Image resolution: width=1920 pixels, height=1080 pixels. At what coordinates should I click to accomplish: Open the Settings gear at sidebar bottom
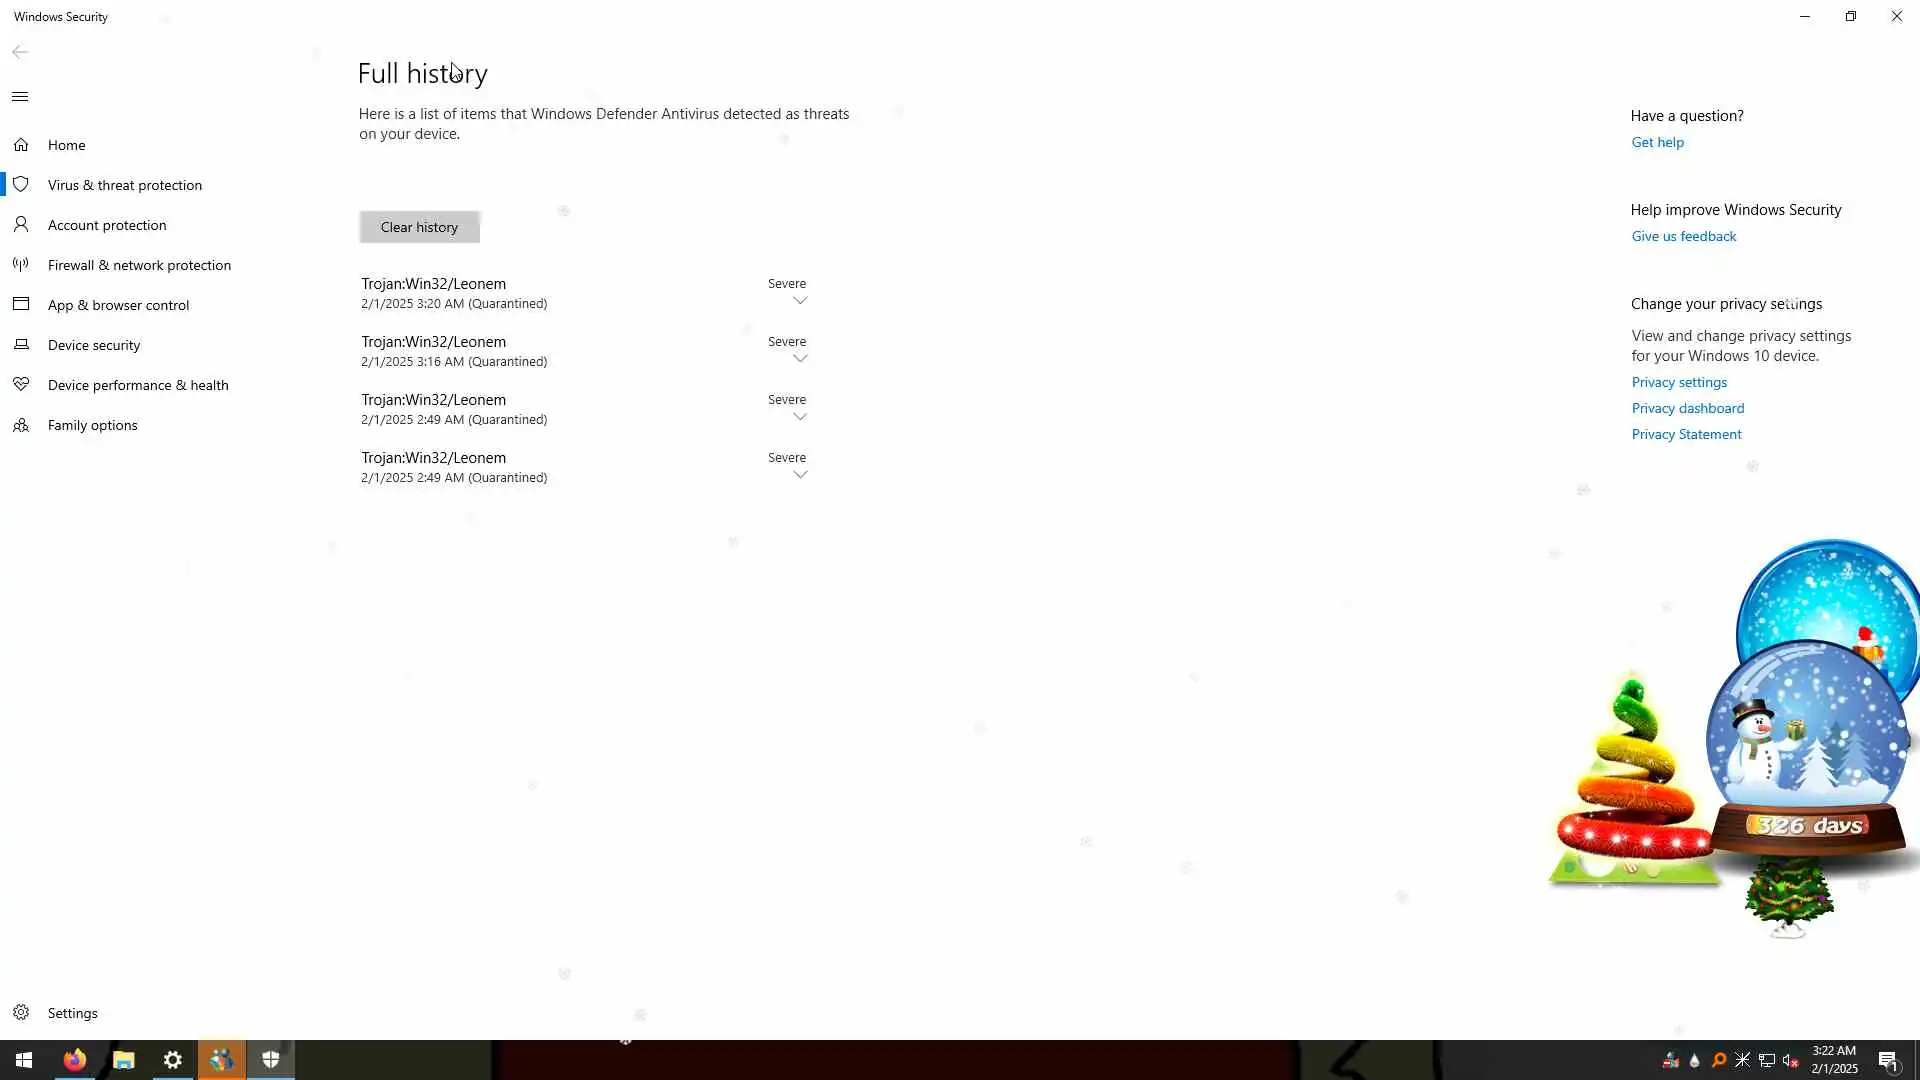click(21, 1012)
